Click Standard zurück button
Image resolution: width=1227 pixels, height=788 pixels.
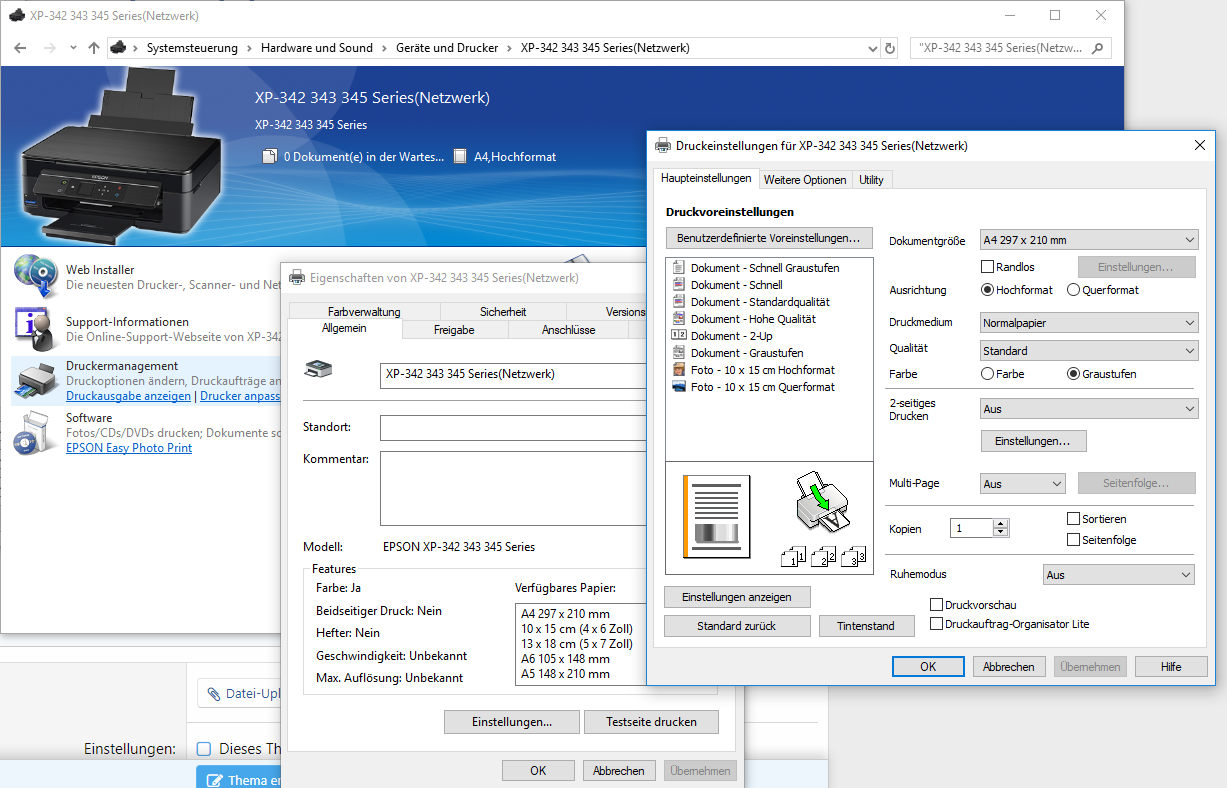pyautogui.click(x=737, y=626)
